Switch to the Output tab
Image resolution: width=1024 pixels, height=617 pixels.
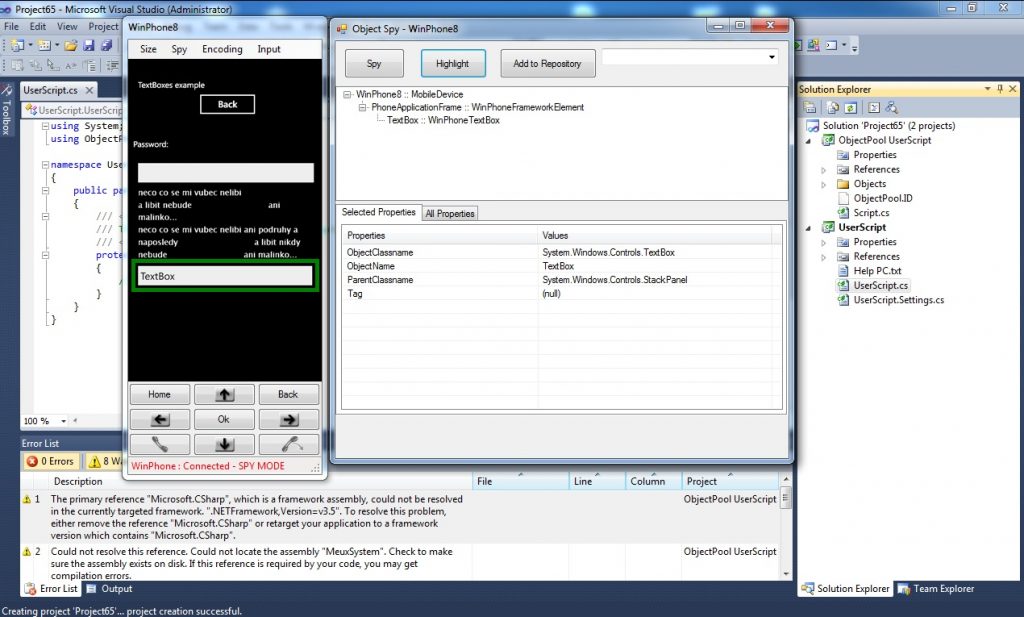(x=110, y=589)
